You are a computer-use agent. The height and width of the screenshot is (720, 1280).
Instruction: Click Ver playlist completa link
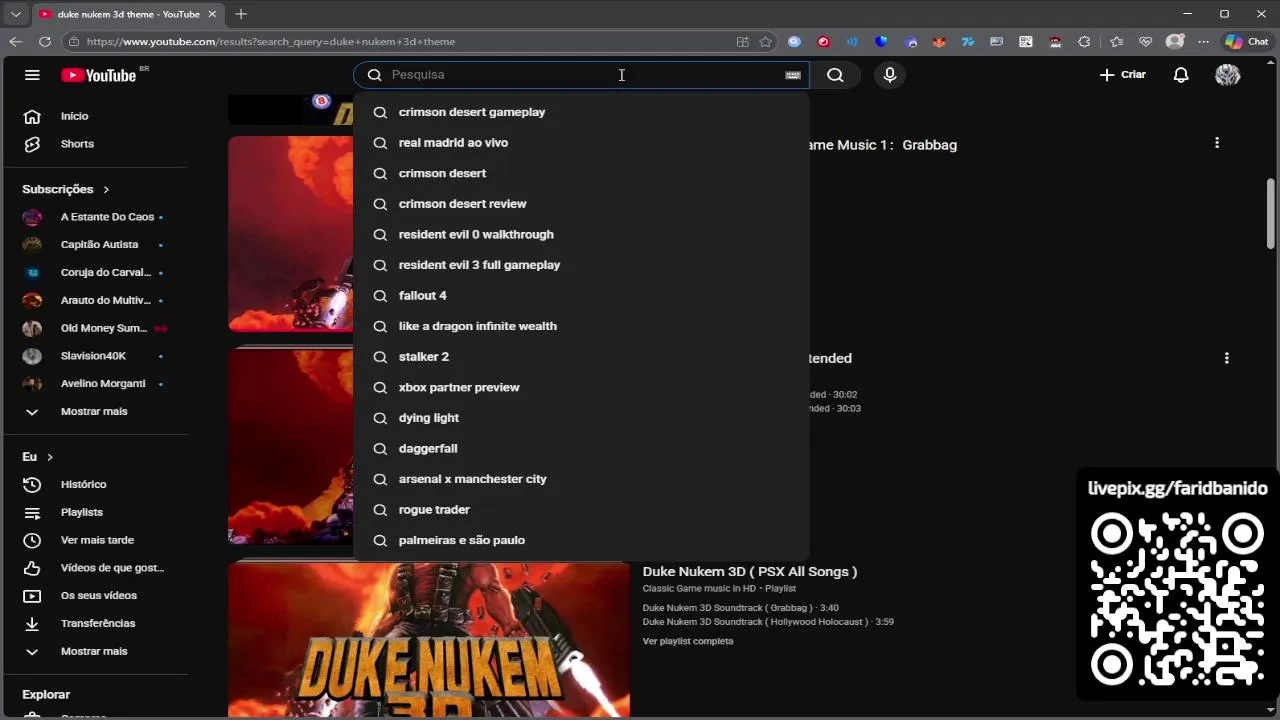(688, 641)
